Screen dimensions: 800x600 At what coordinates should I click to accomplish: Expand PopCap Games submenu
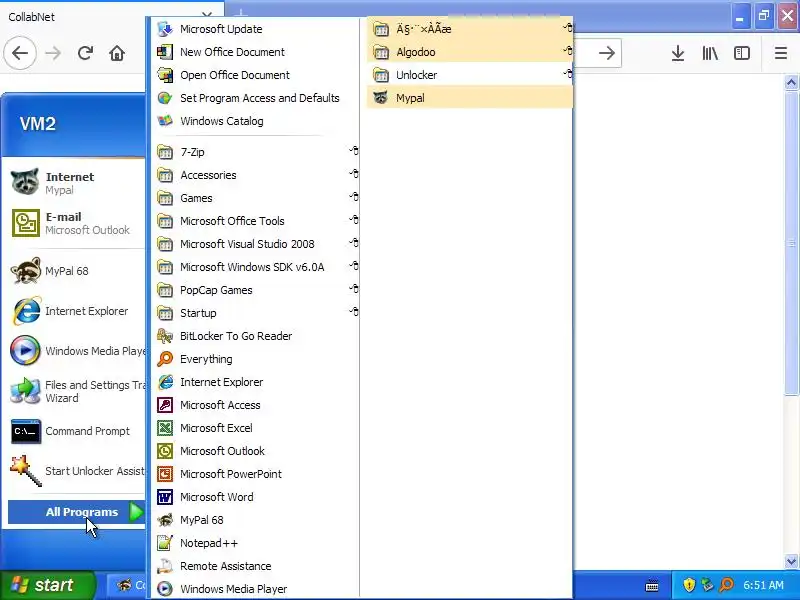(x=255, y=290)
